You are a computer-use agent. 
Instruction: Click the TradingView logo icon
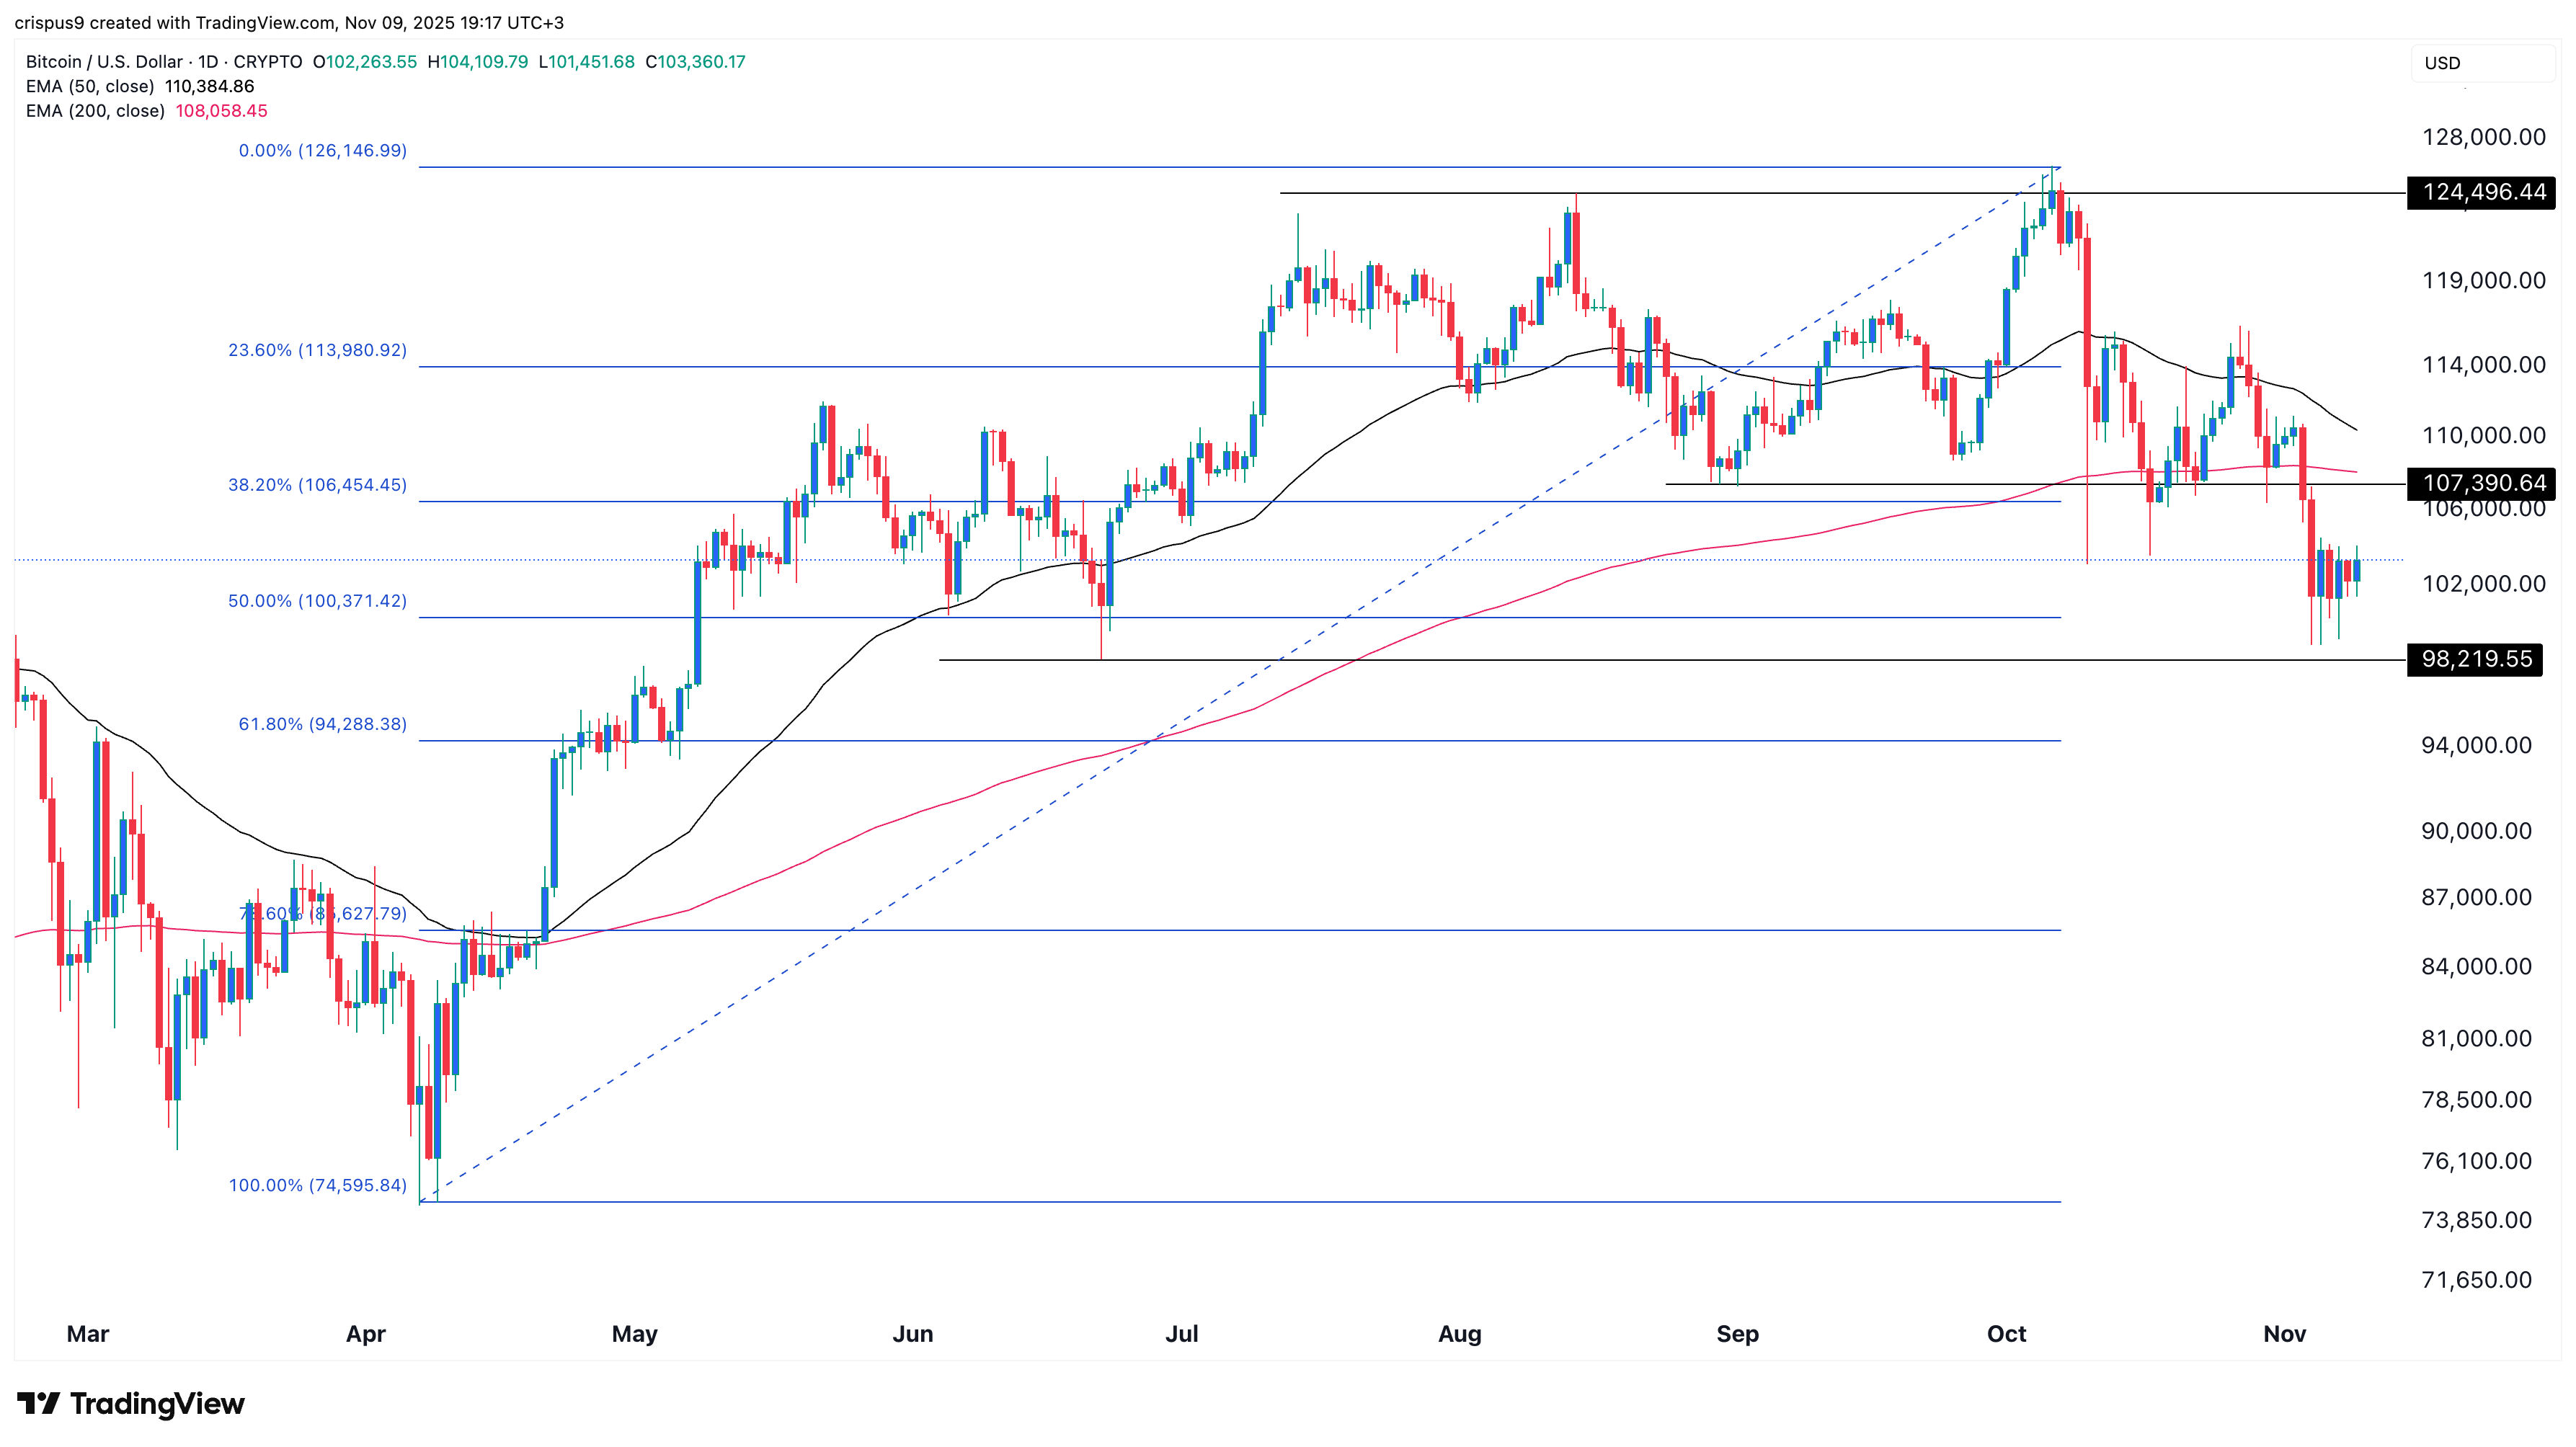pos(39,1404)
